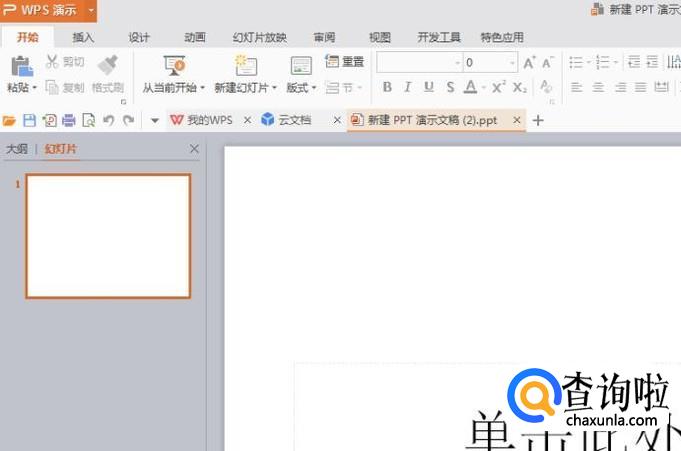Click distributed alignment icon
The image size is (681, 451).
[661, 87]
